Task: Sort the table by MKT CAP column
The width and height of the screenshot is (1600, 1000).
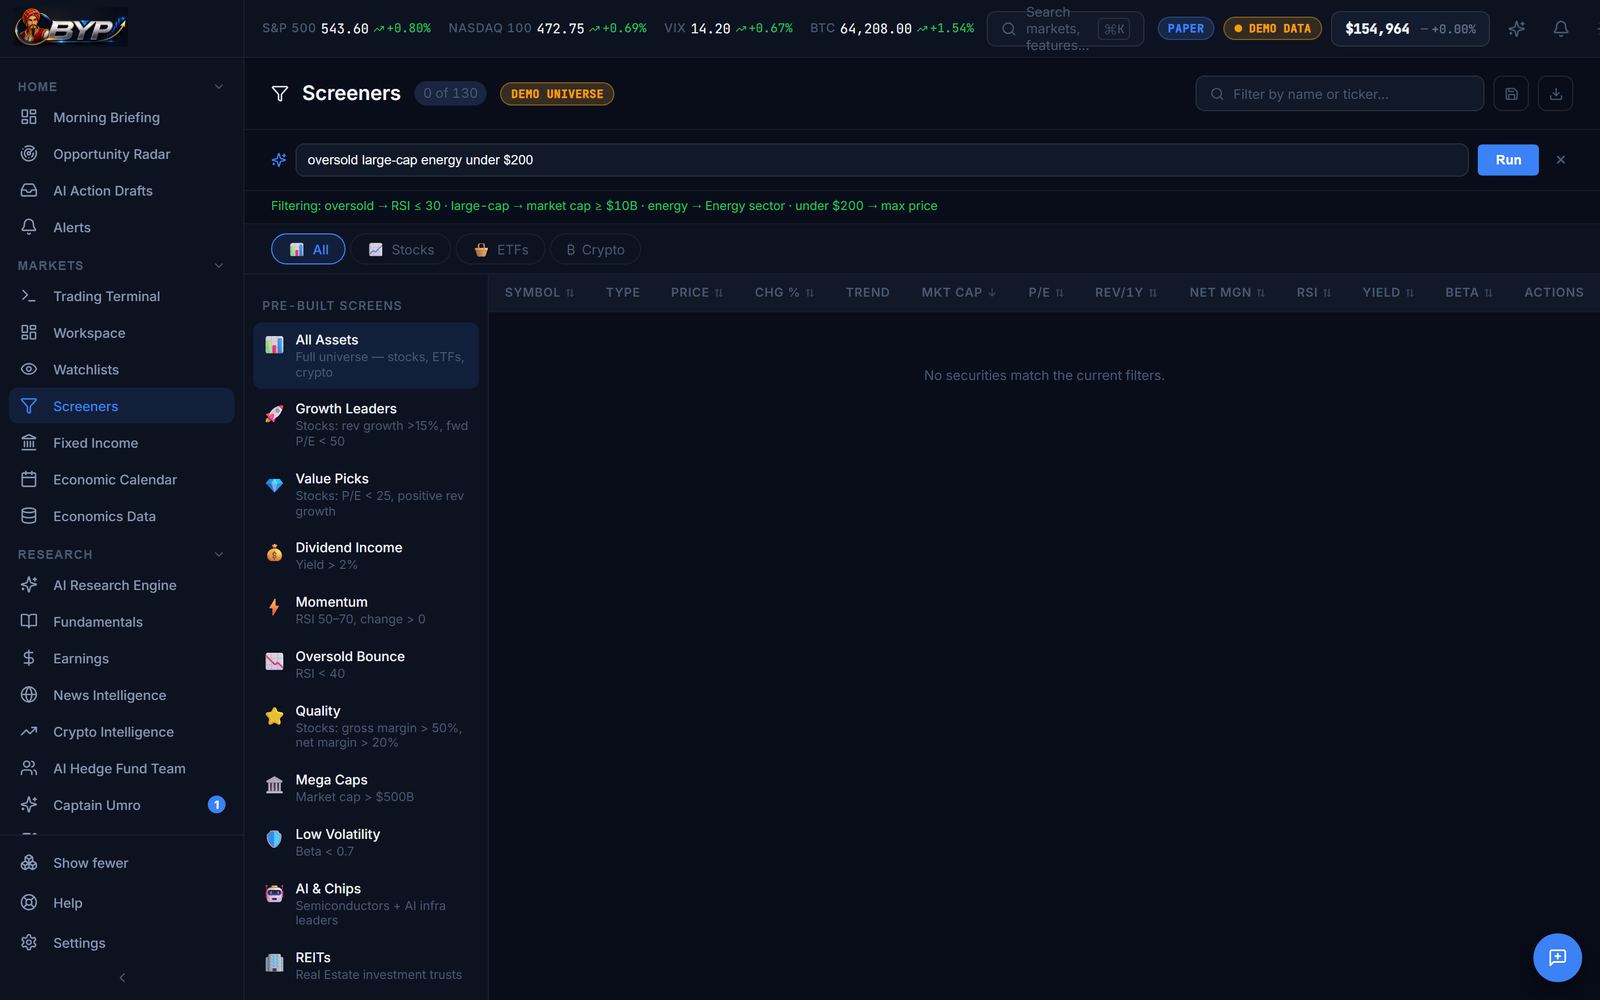Action: (959, 293)
